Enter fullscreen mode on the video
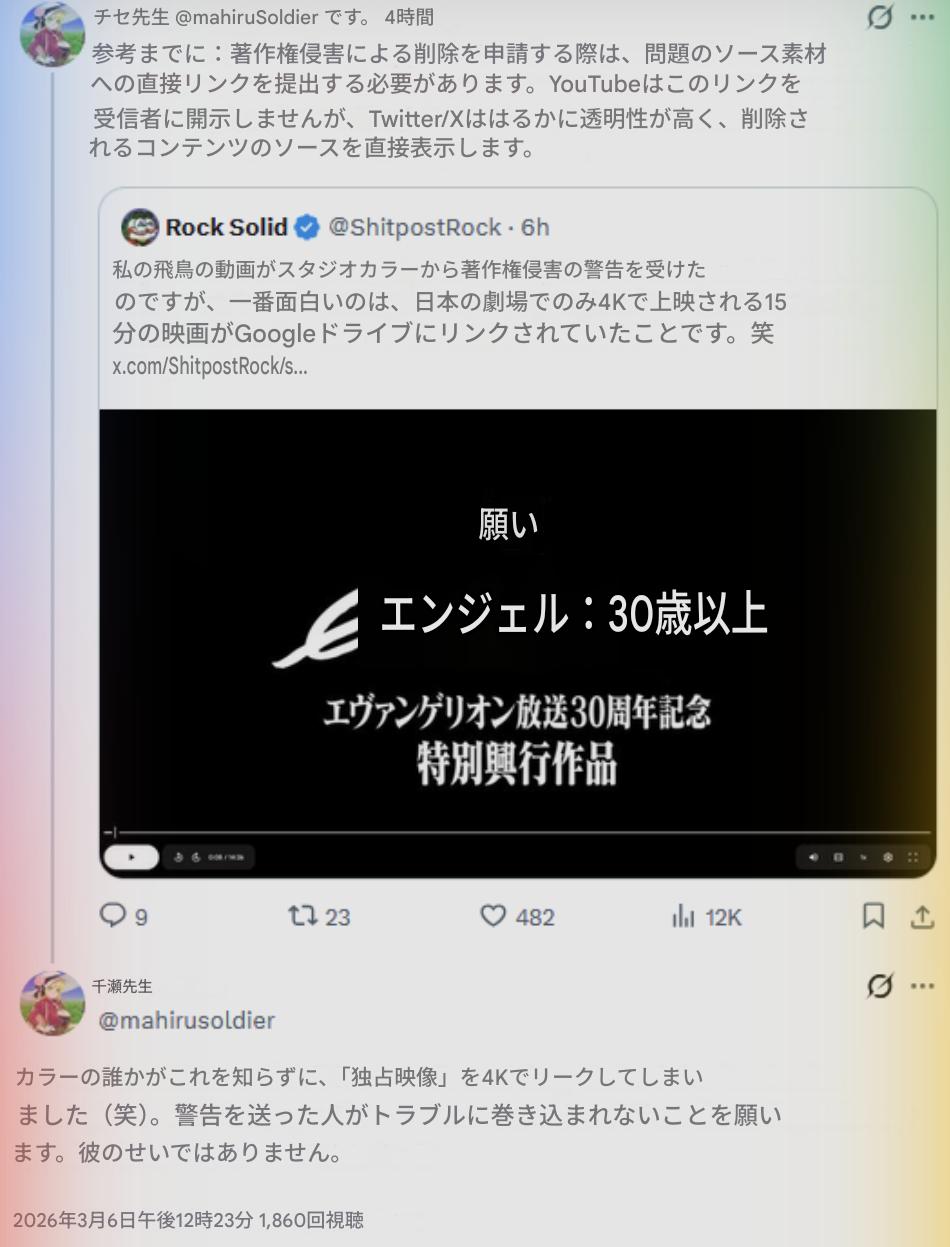950x1247 pixels. pos(913,857)
